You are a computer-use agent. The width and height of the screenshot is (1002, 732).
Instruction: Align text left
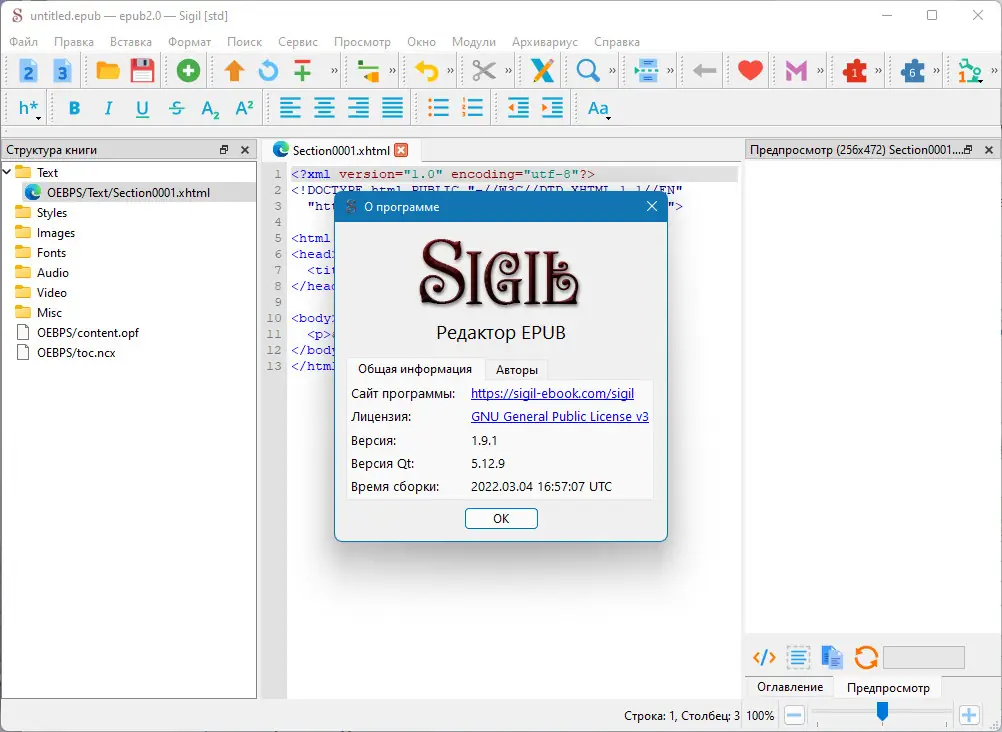click(290, 108)
